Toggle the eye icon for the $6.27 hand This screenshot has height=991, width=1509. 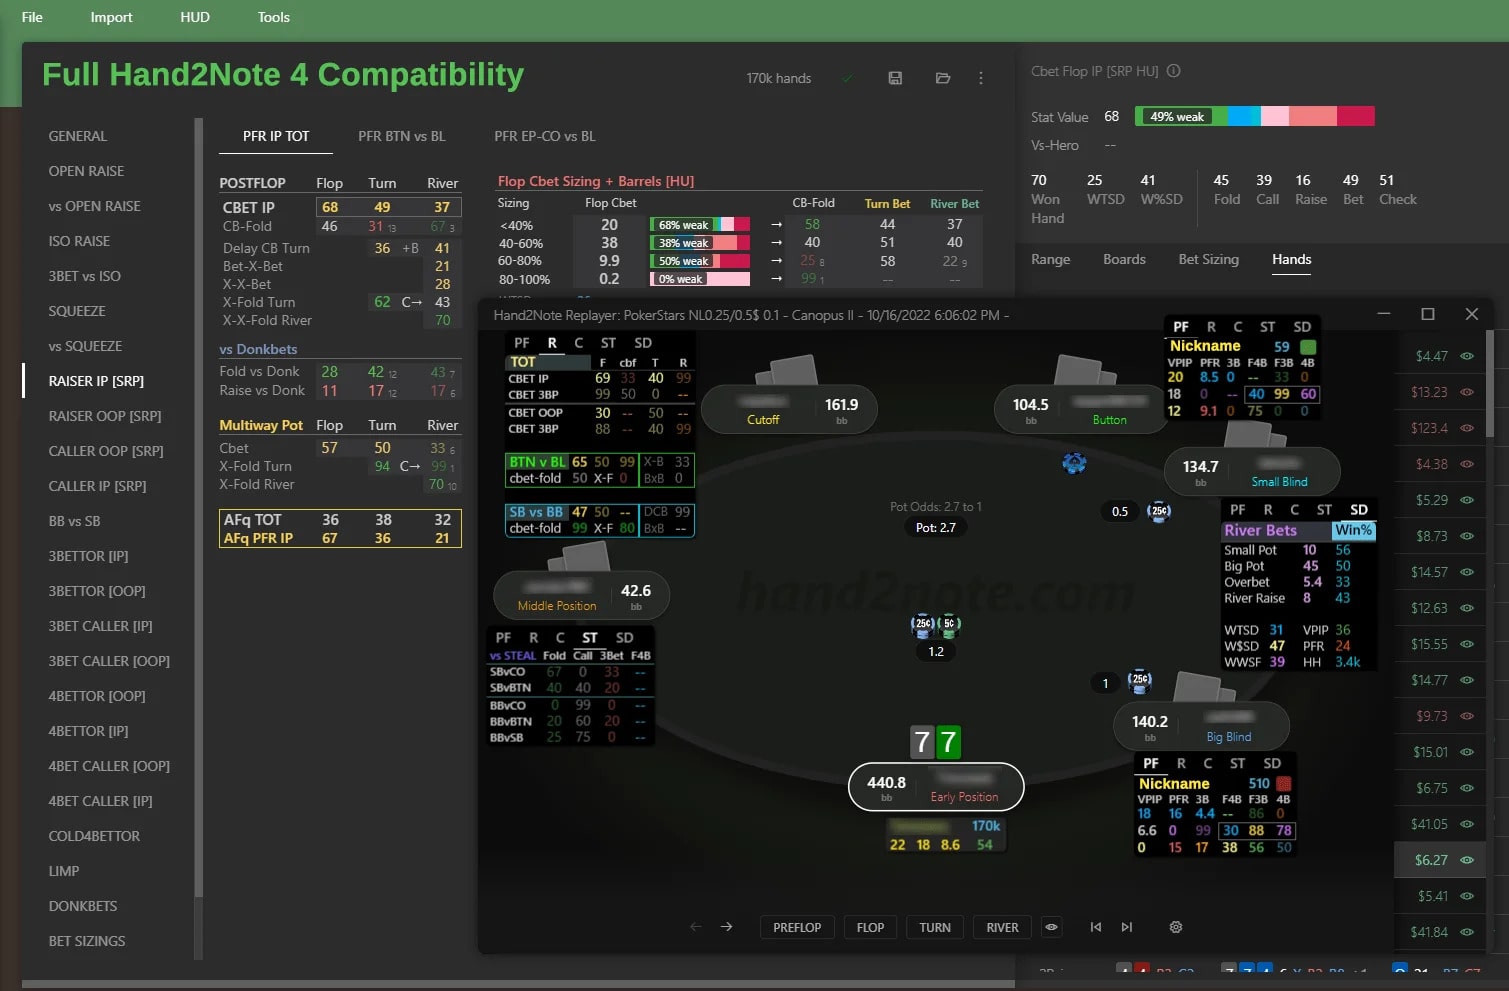(x=1467, y=860)
